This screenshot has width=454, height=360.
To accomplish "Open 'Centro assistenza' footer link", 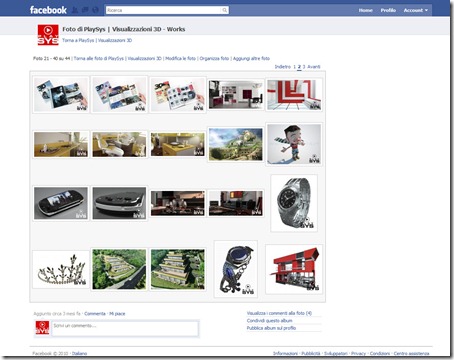I will [411, 353].
